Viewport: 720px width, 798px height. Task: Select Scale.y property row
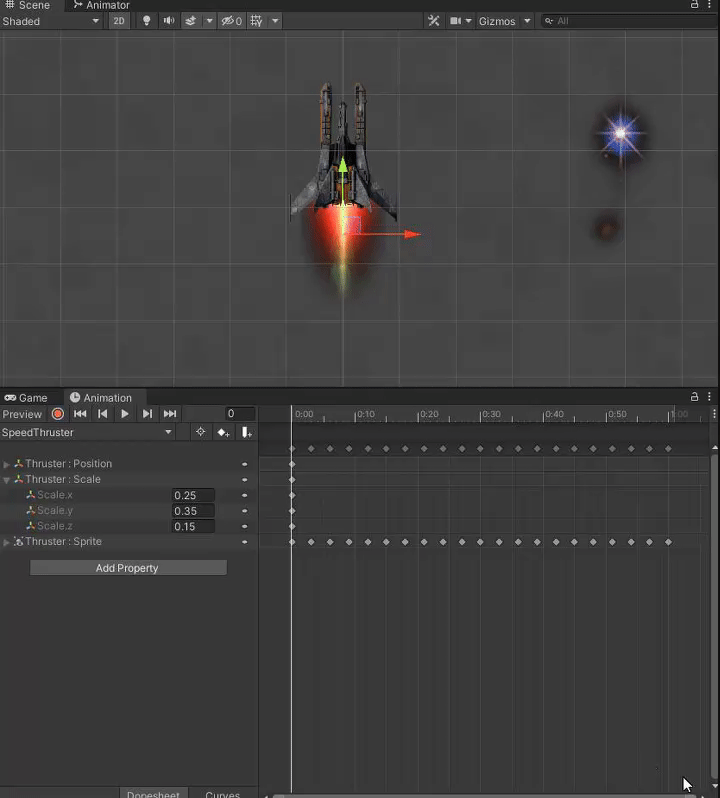point(129,510)
